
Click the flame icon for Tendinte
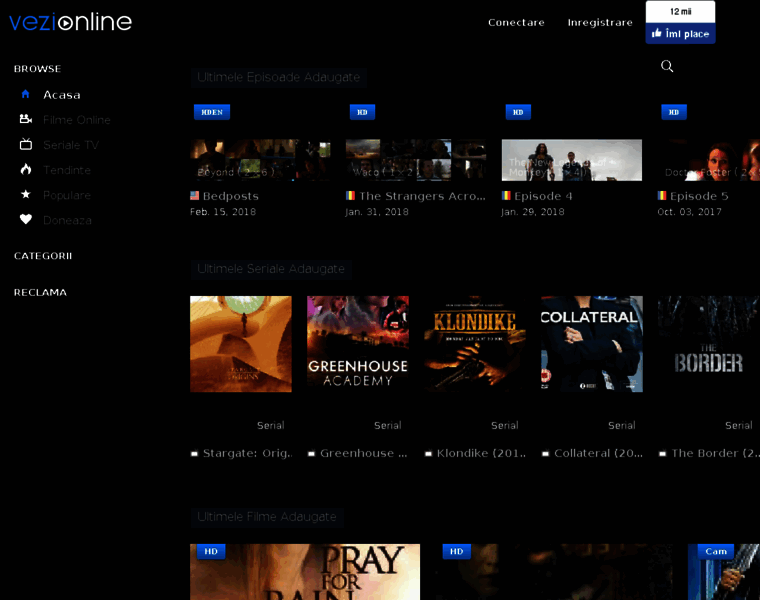pos(26,169)
